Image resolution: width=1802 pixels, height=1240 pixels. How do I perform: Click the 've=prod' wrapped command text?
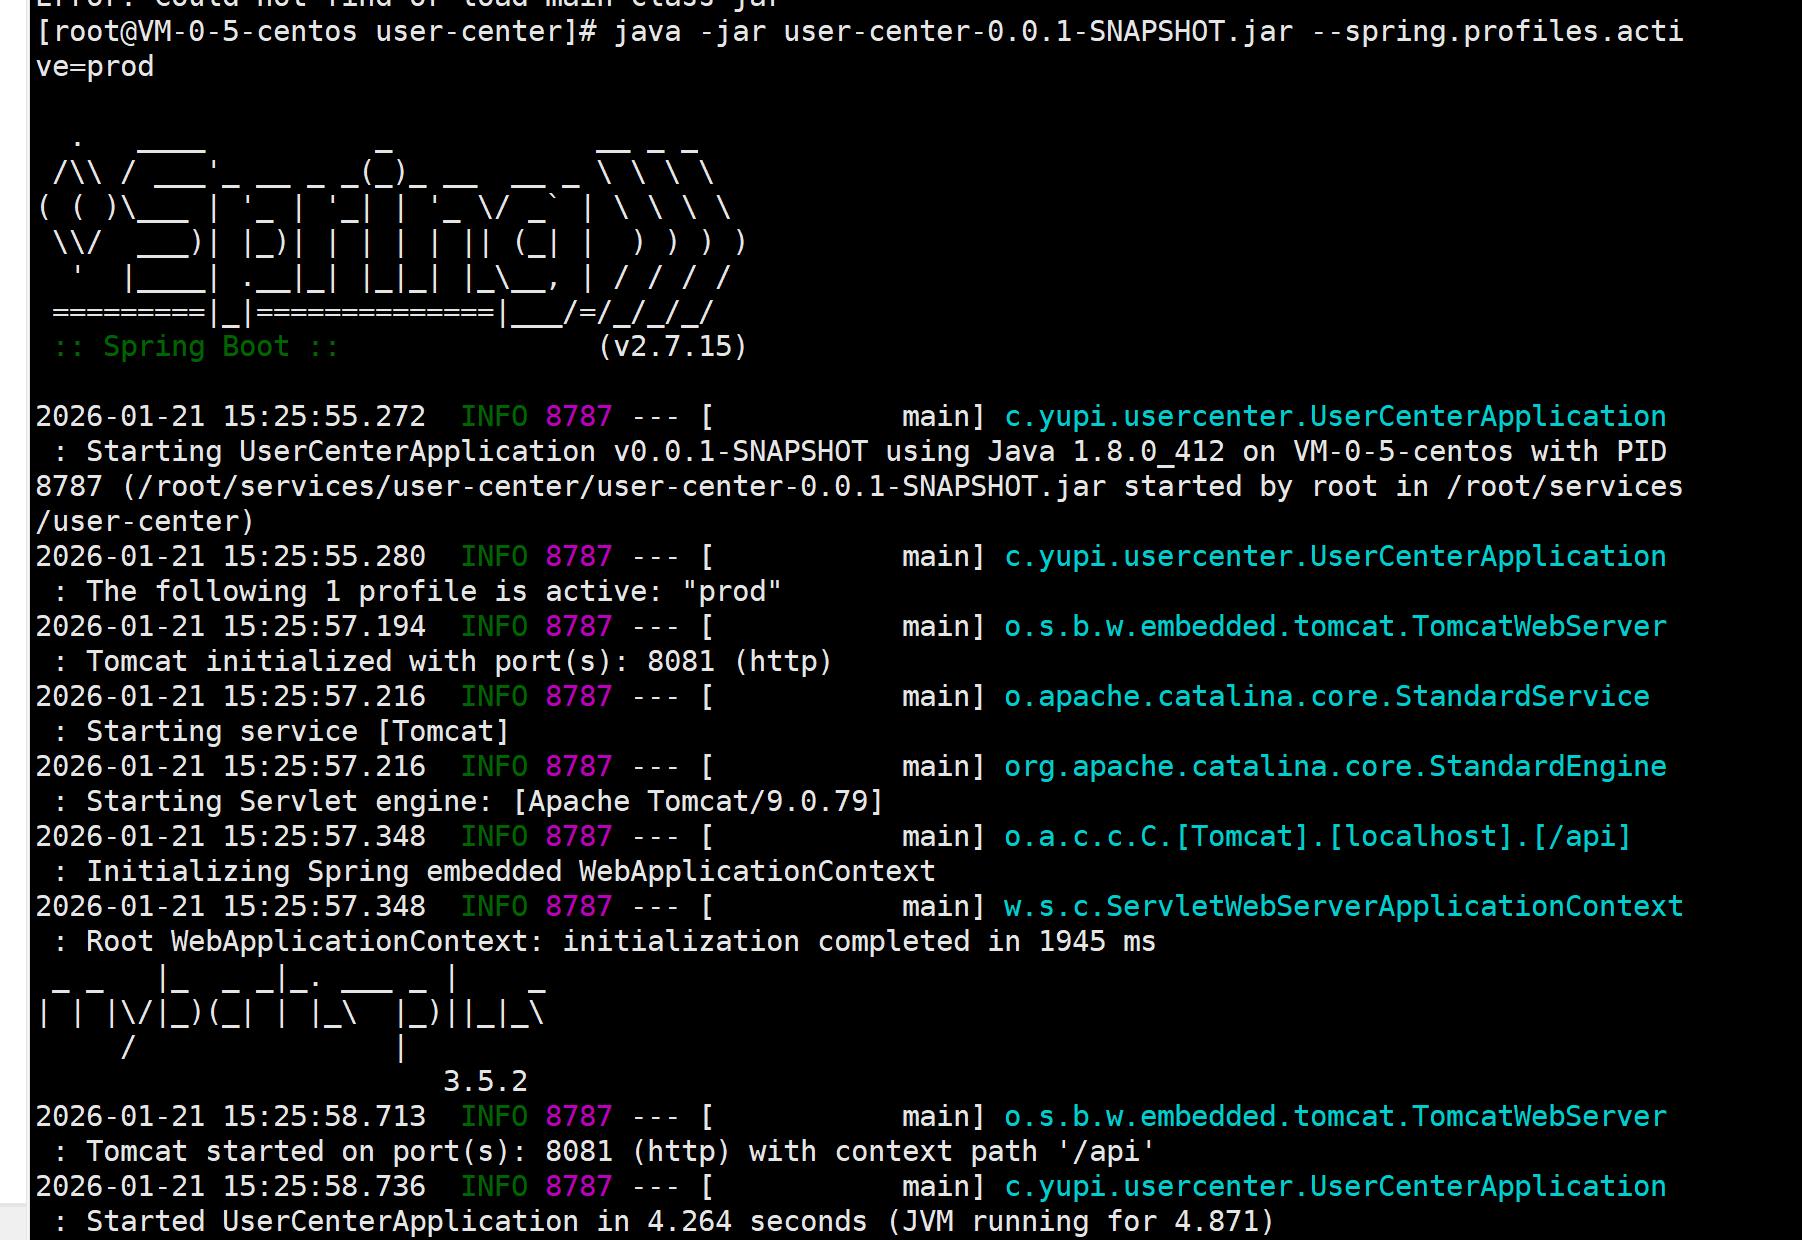click(95, 67)
